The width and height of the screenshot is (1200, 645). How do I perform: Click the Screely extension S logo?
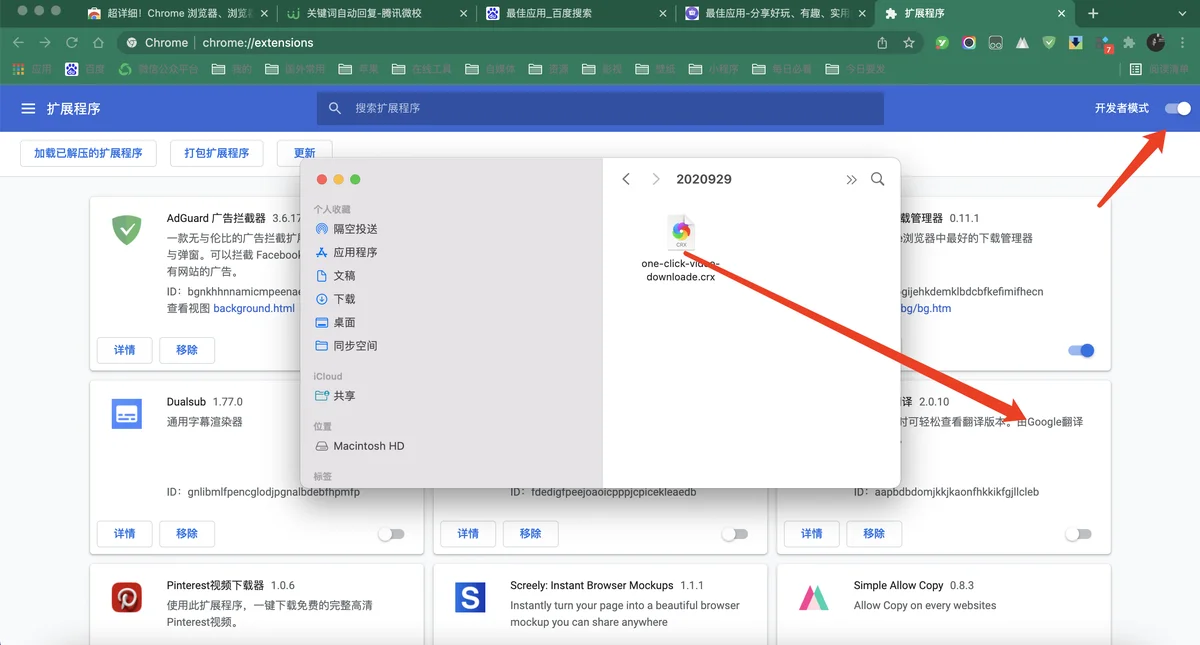click(469, 598)
